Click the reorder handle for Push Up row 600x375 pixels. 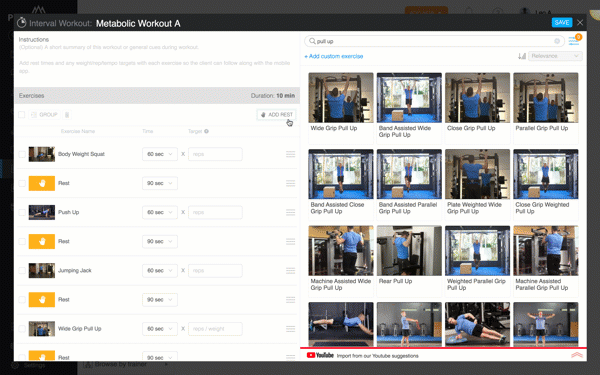click(x=290, y=212)
